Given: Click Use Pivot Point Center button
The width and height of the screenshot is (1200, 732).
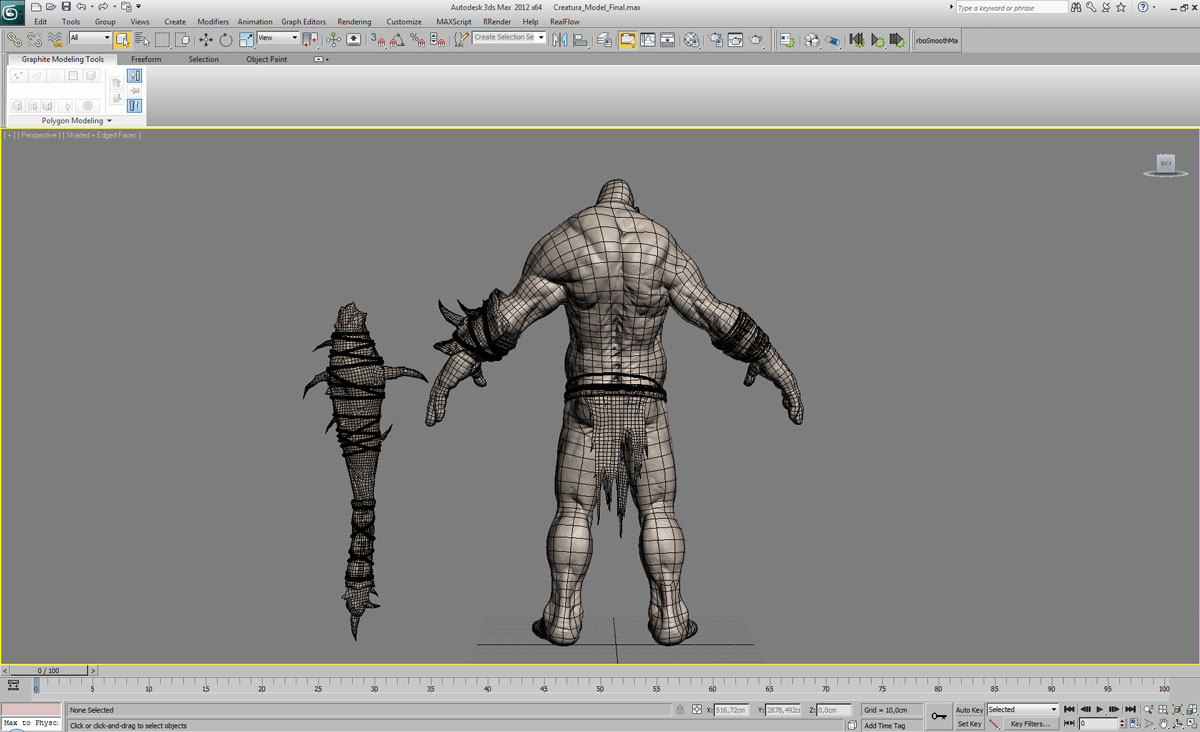Looking at the screenshot, I should click(x=310, y=40).
